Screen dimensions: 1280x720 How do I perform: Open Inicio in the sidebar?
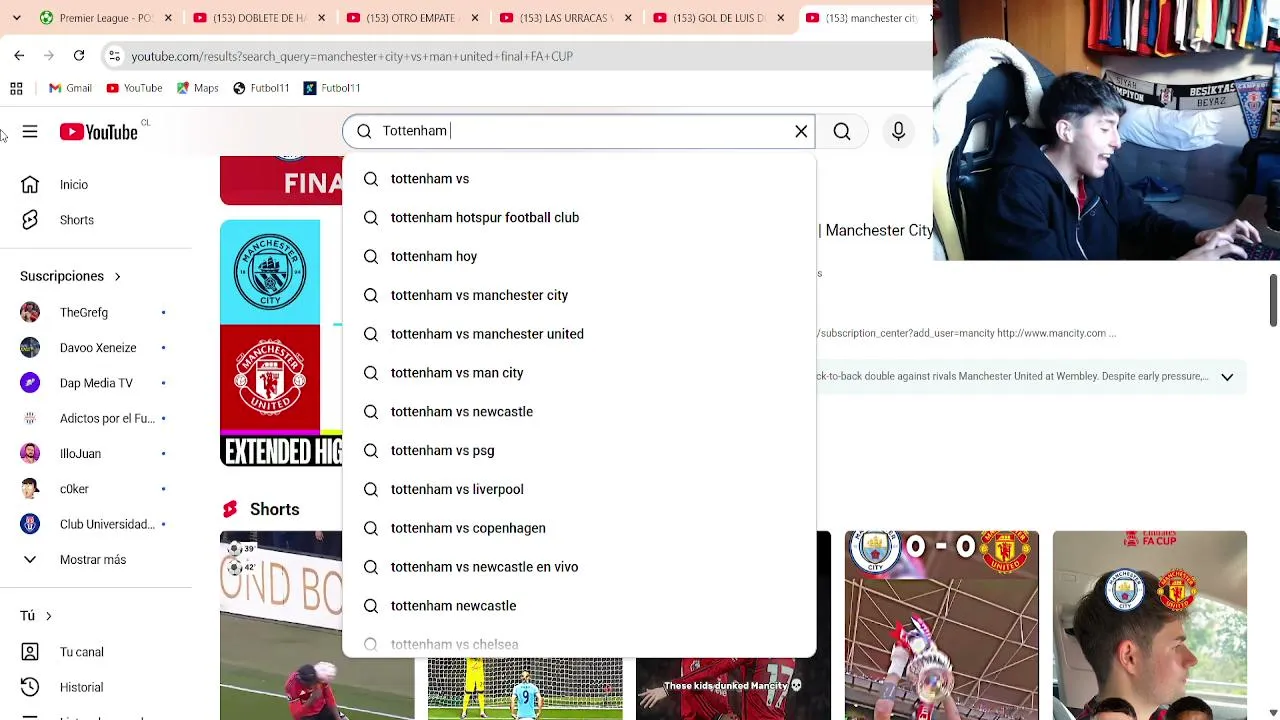[97, 185]
